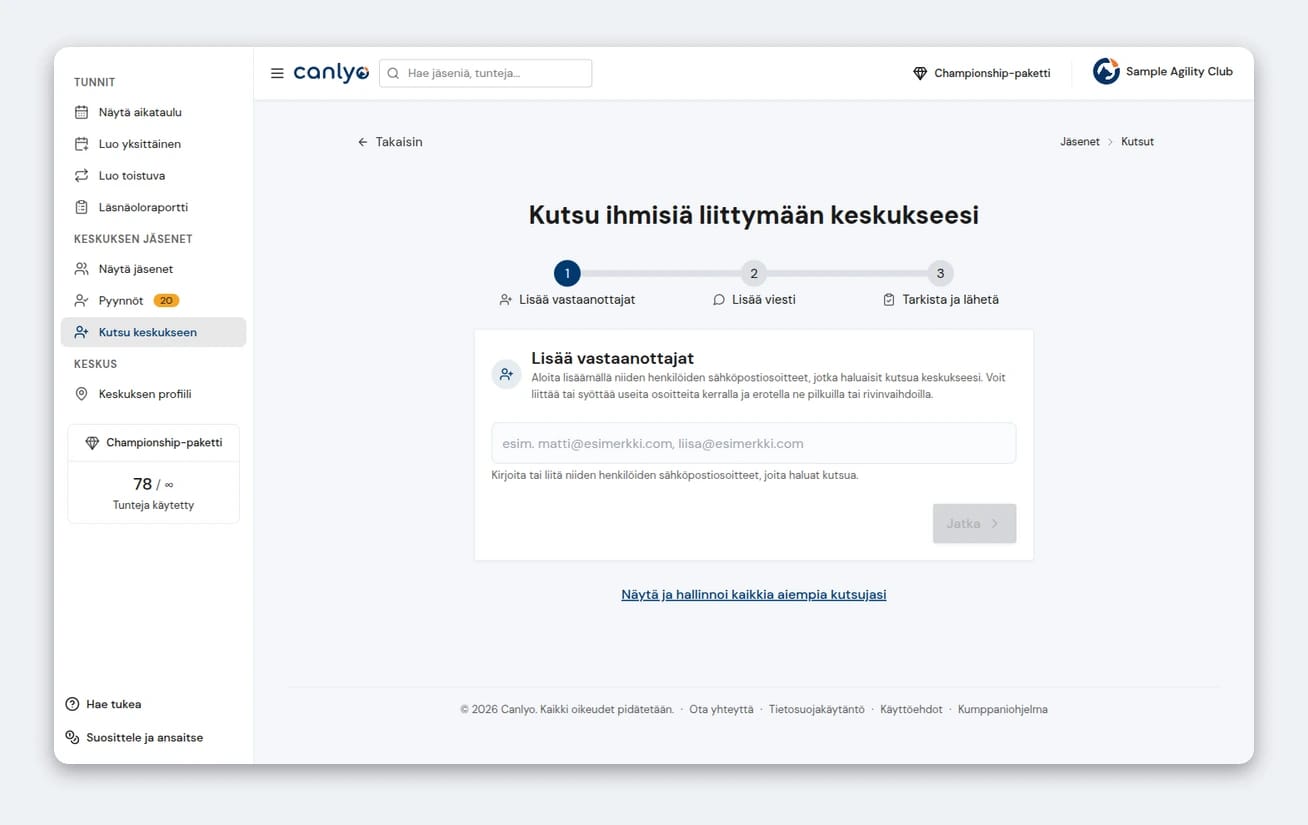
Task: Click step 2 circle in progress bar
Action: click(754, 273)
